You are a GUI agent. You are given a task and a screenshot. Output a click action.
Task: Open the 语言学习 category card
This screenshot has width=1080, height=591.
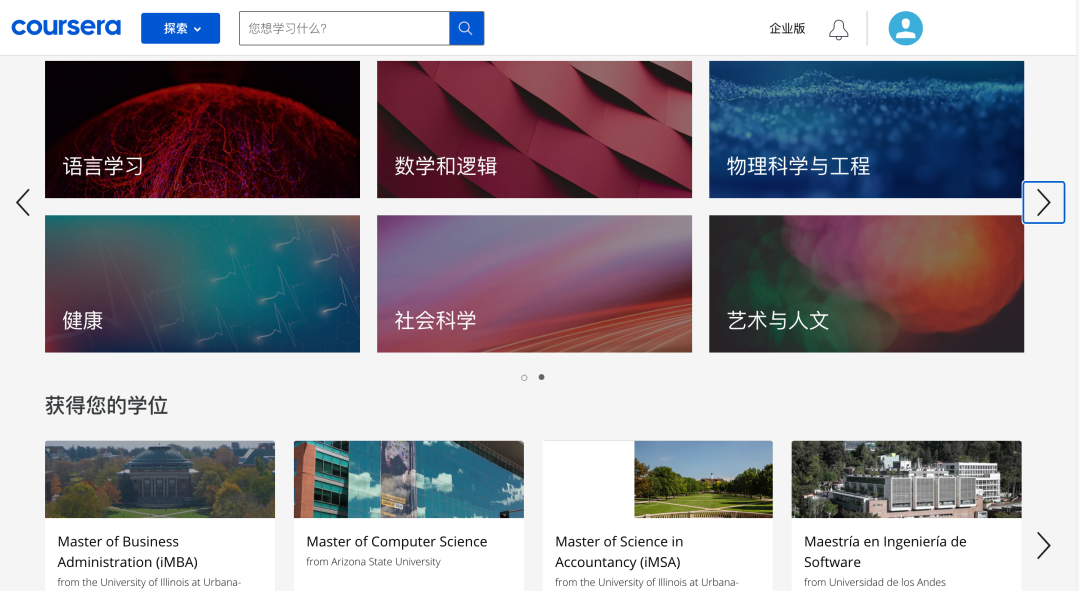[x=202, y=129]
